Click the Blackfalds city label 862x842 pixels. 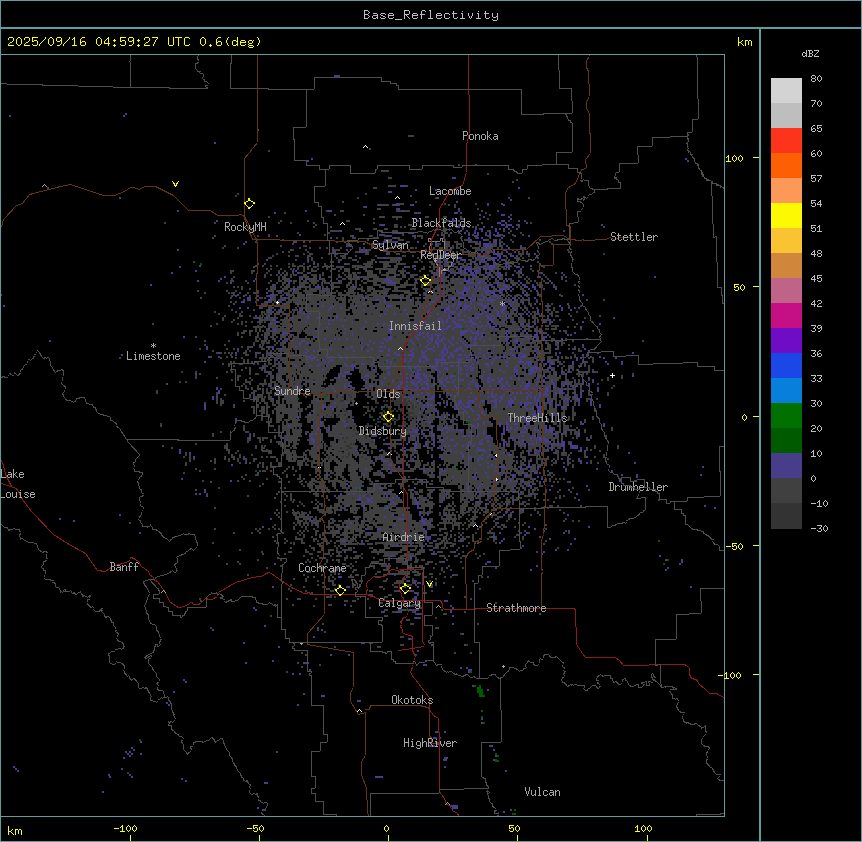[441, 223]
